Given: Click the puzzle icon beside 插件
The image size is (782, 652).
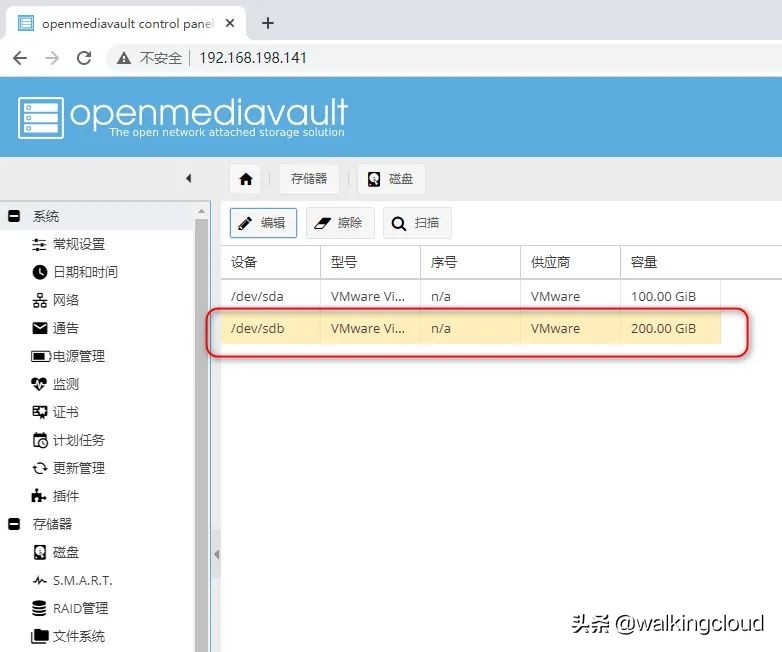Looking at the screenshot, I should pos(39,495).
